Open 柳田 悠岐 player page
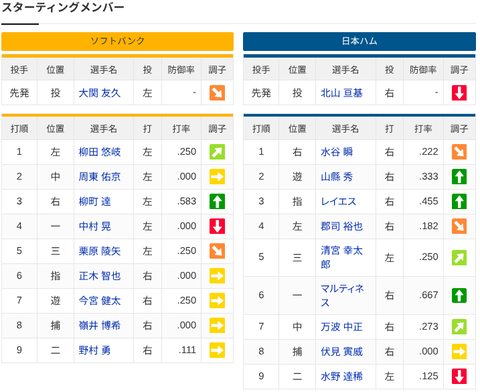Image resolution: width=480 pixels, height=392 pixels. click(x=99, y=152)
